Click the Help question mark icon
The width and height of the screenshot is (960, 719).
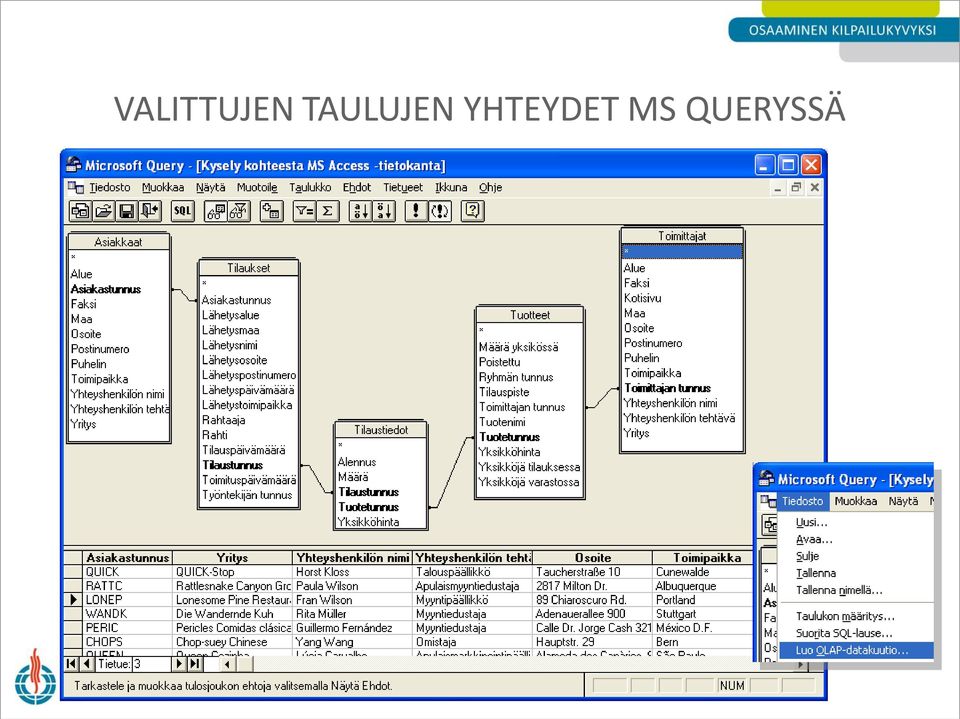click(473, 211)
